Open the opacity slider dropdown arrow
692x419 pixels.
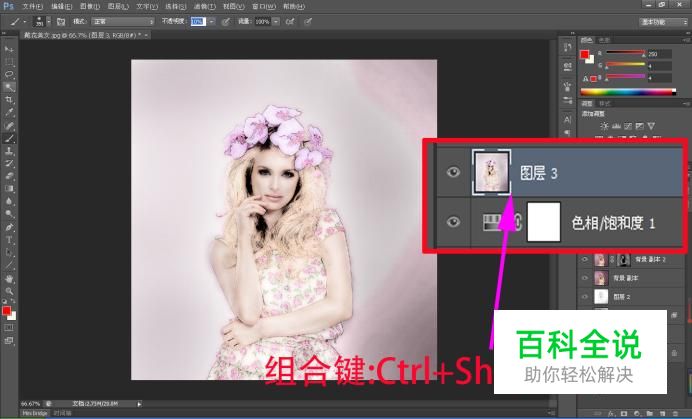coord(213,20)
